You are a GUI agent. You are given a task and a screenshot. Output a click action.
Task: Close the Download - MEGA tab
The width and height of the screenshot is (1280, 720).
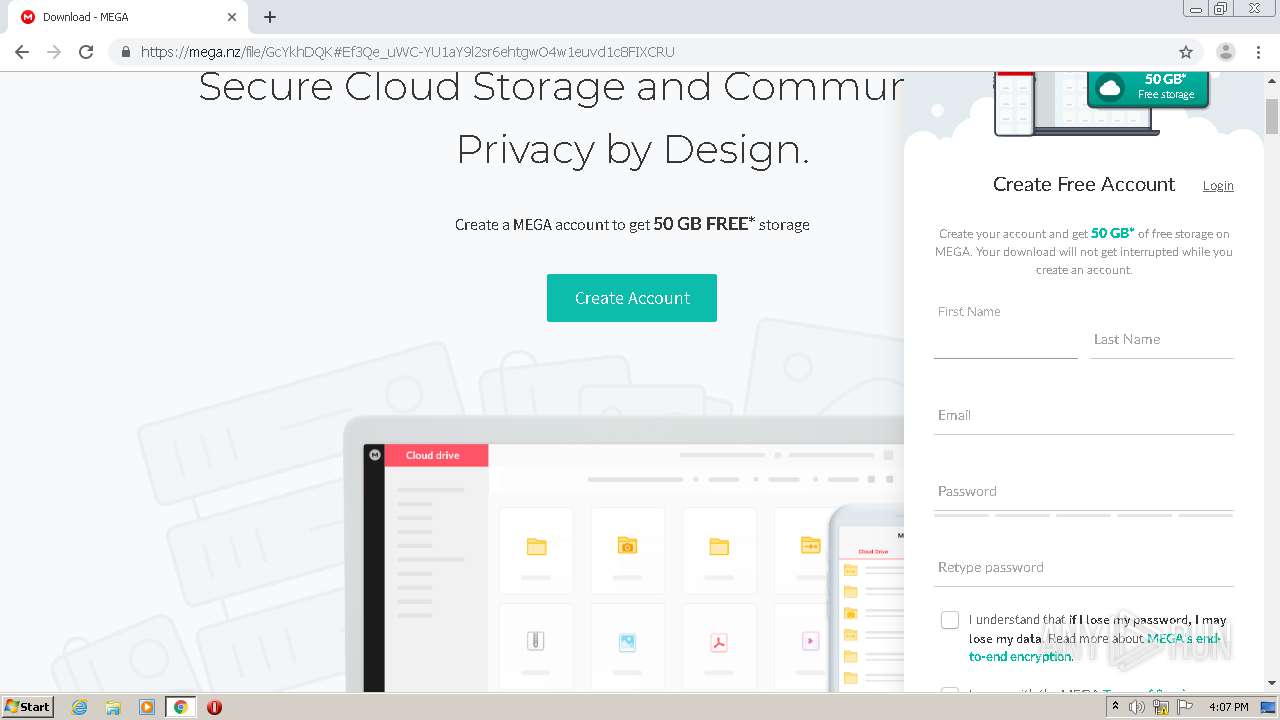tap(232, 17)
